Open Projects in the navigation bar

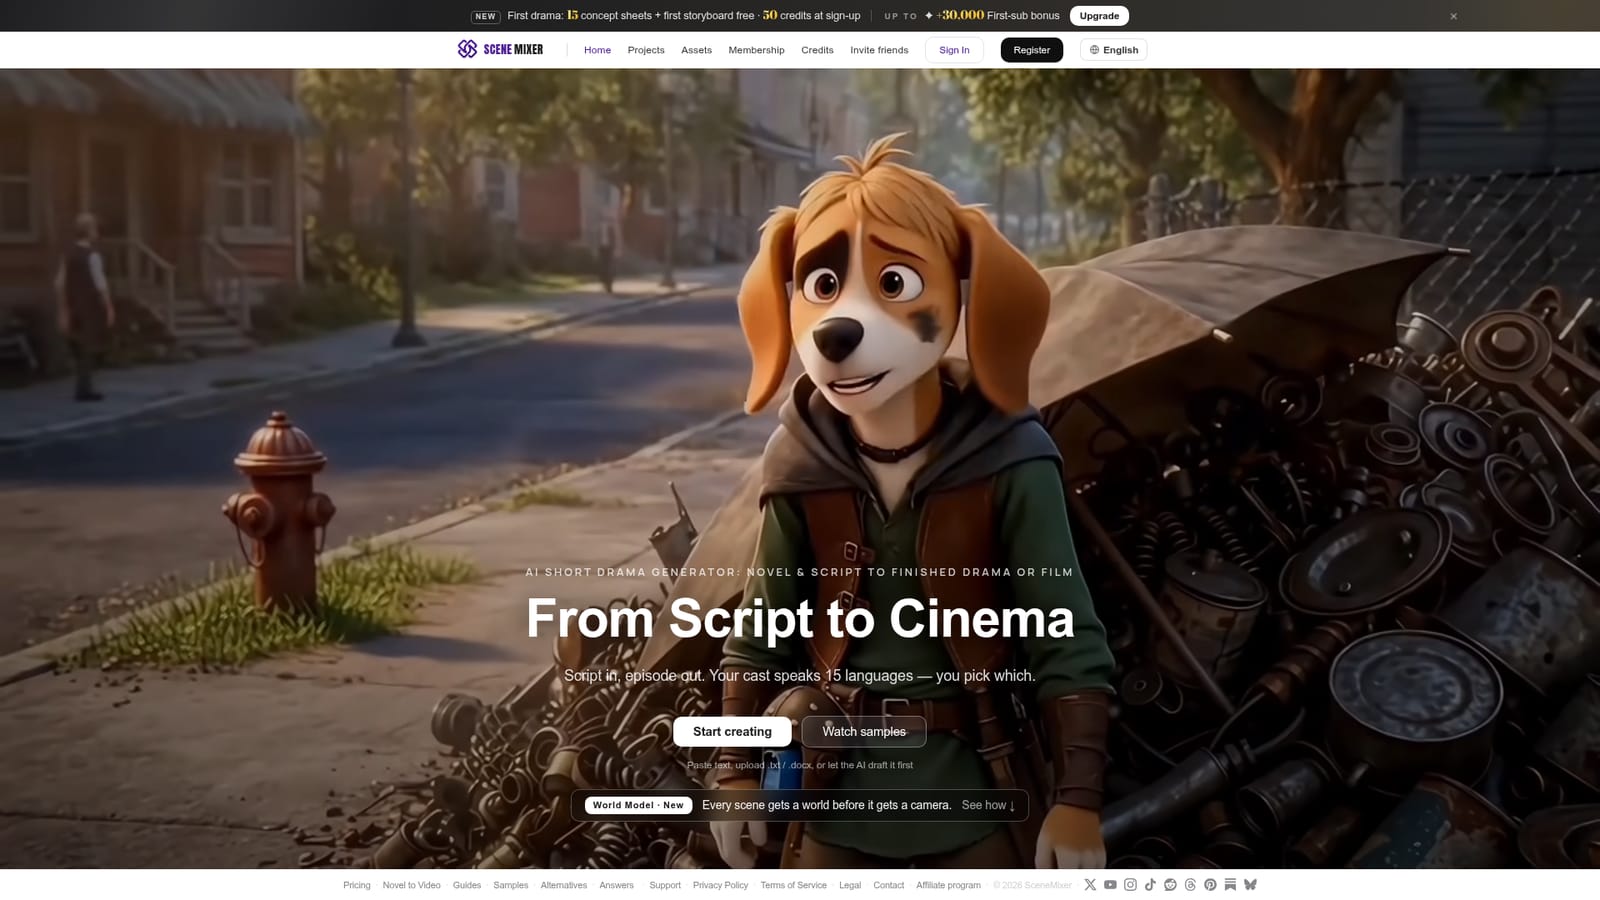pos(646,50)
